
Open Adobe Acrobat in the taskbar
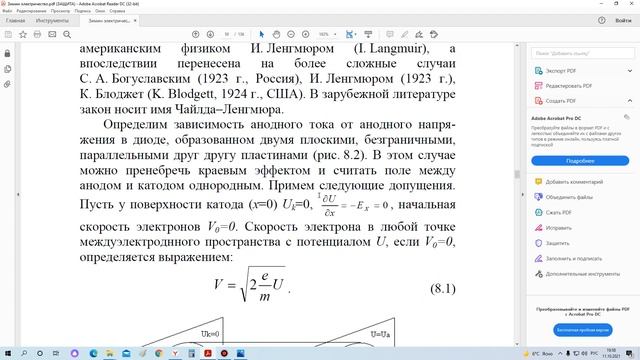pyautogui.click(x=208, y=353)
